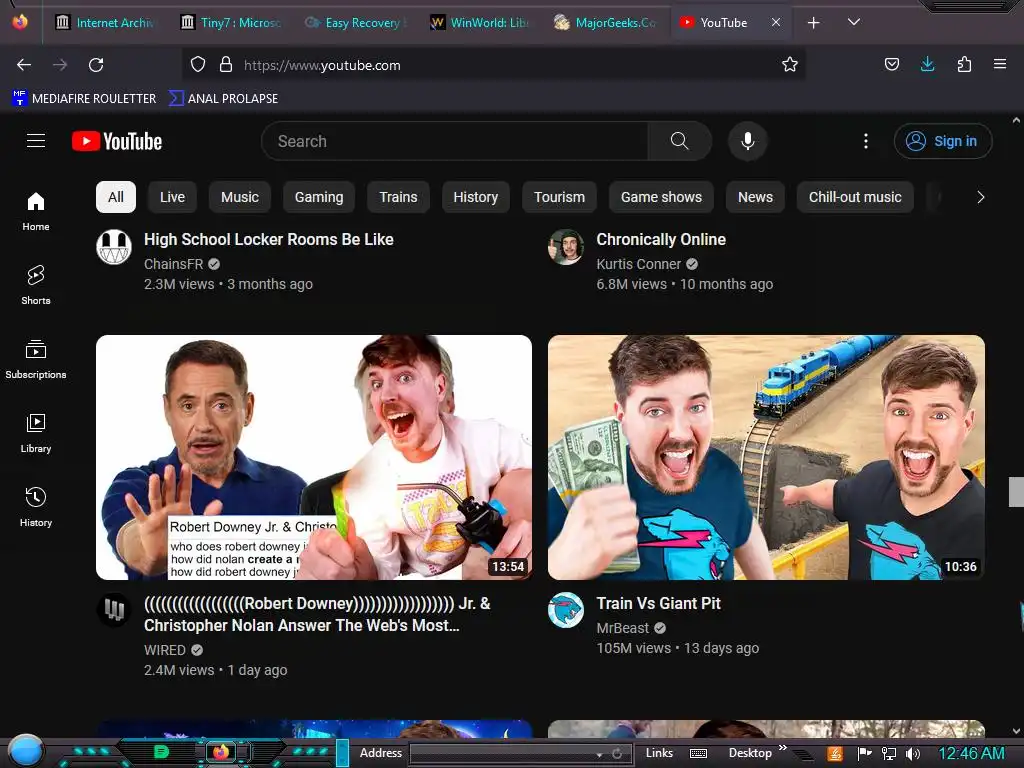Switch to the WinWorld Library tab

pos(480,22)
